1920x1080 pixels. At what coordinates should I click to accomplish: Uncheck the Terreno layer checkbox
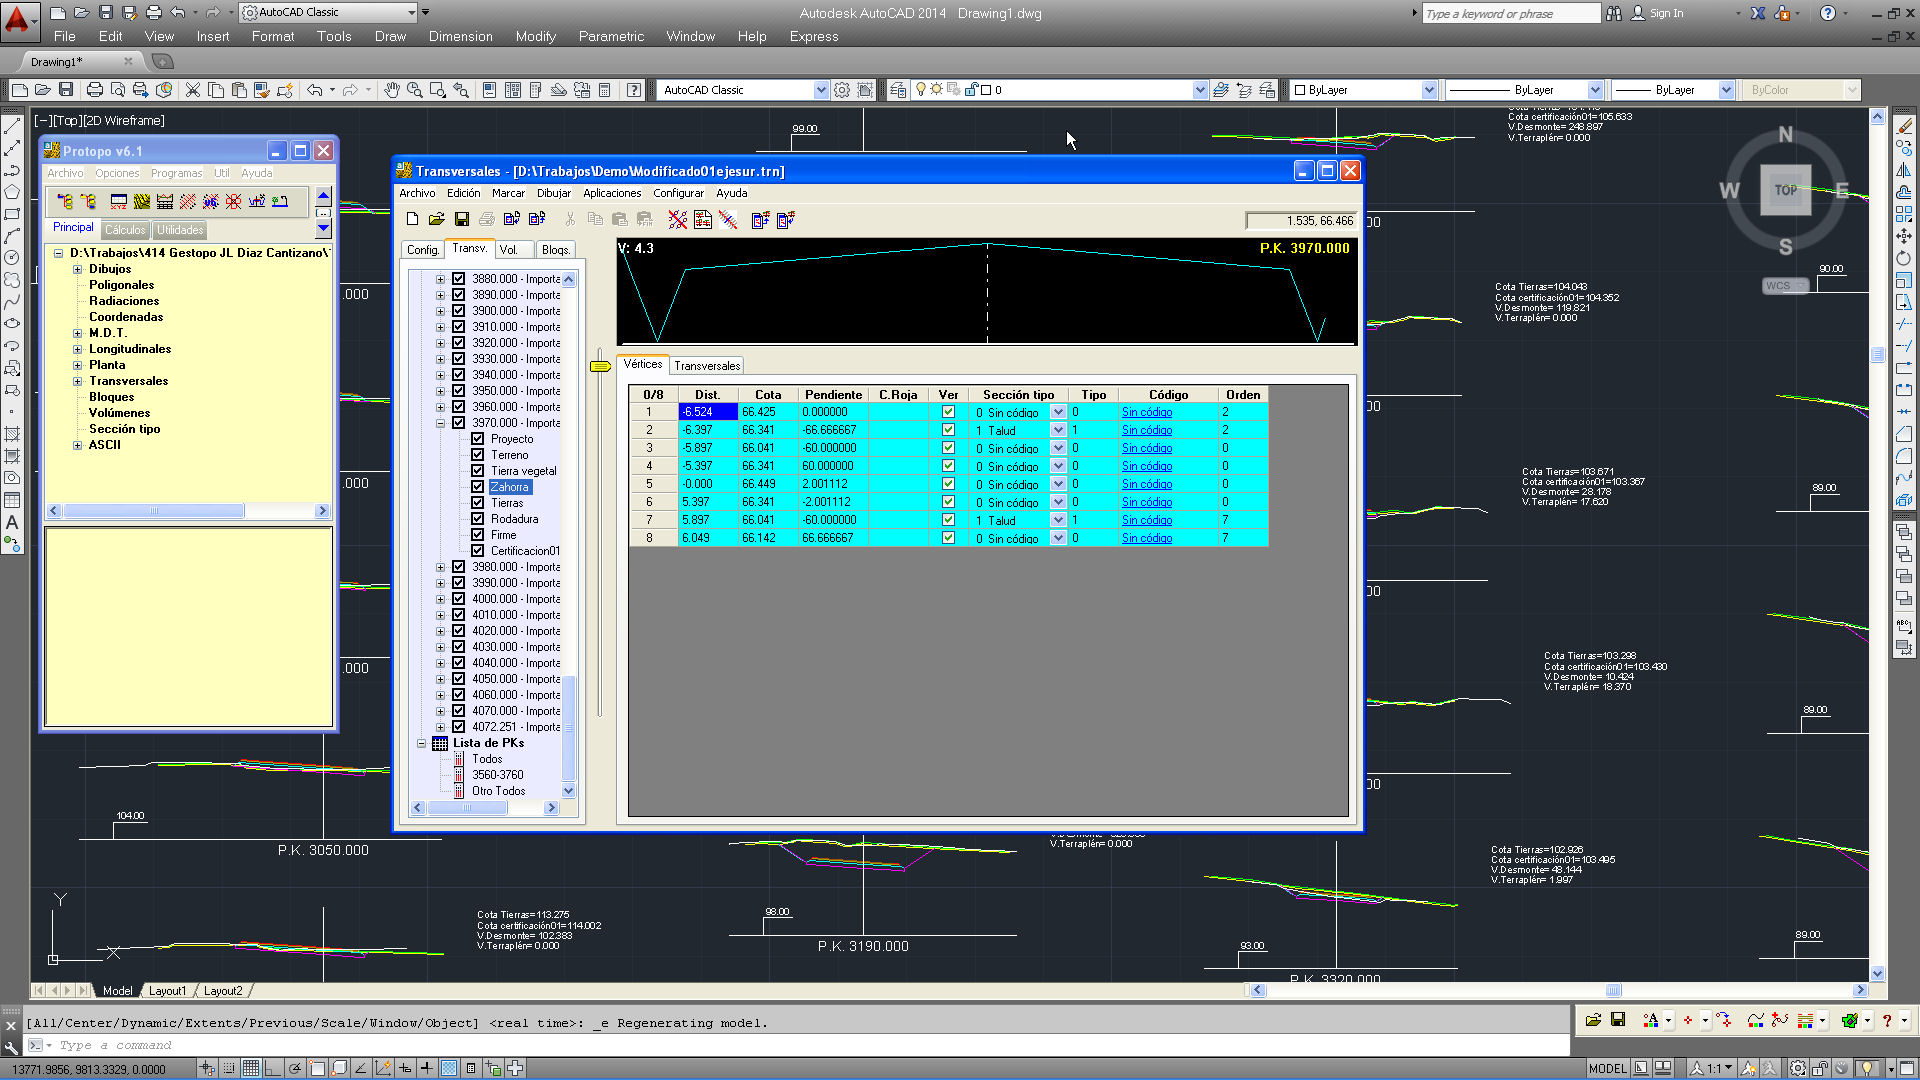478,455
